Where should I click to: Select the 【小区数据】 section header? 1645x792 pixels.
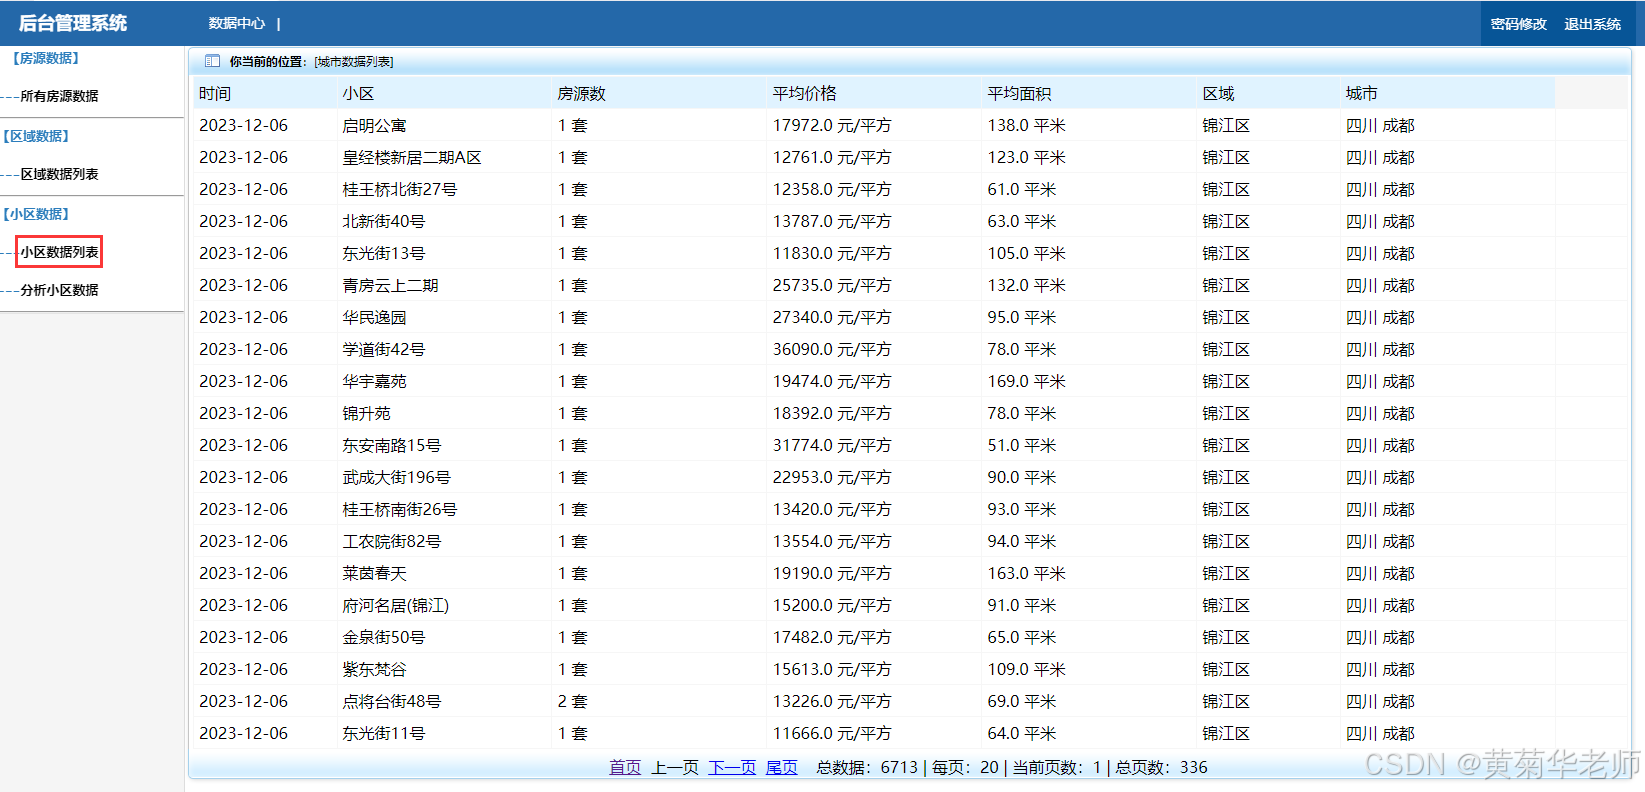click(36, 214)
